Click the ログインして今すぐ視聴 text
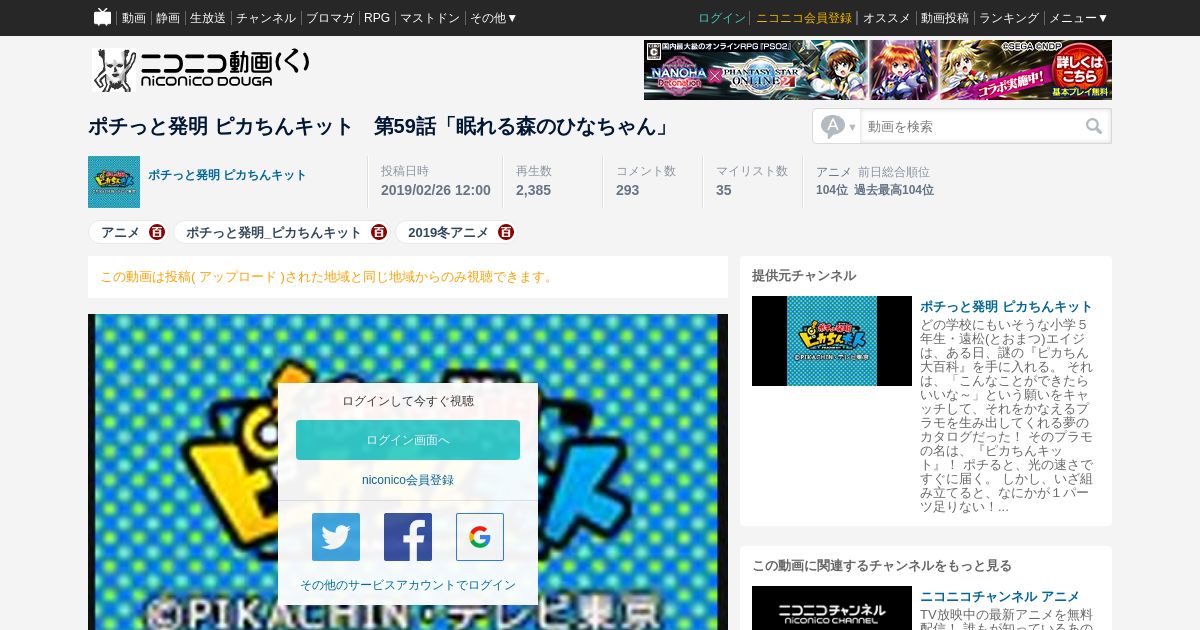This screenshot has width=1200, height=630. pyautogui.click(x=408, y=401)
